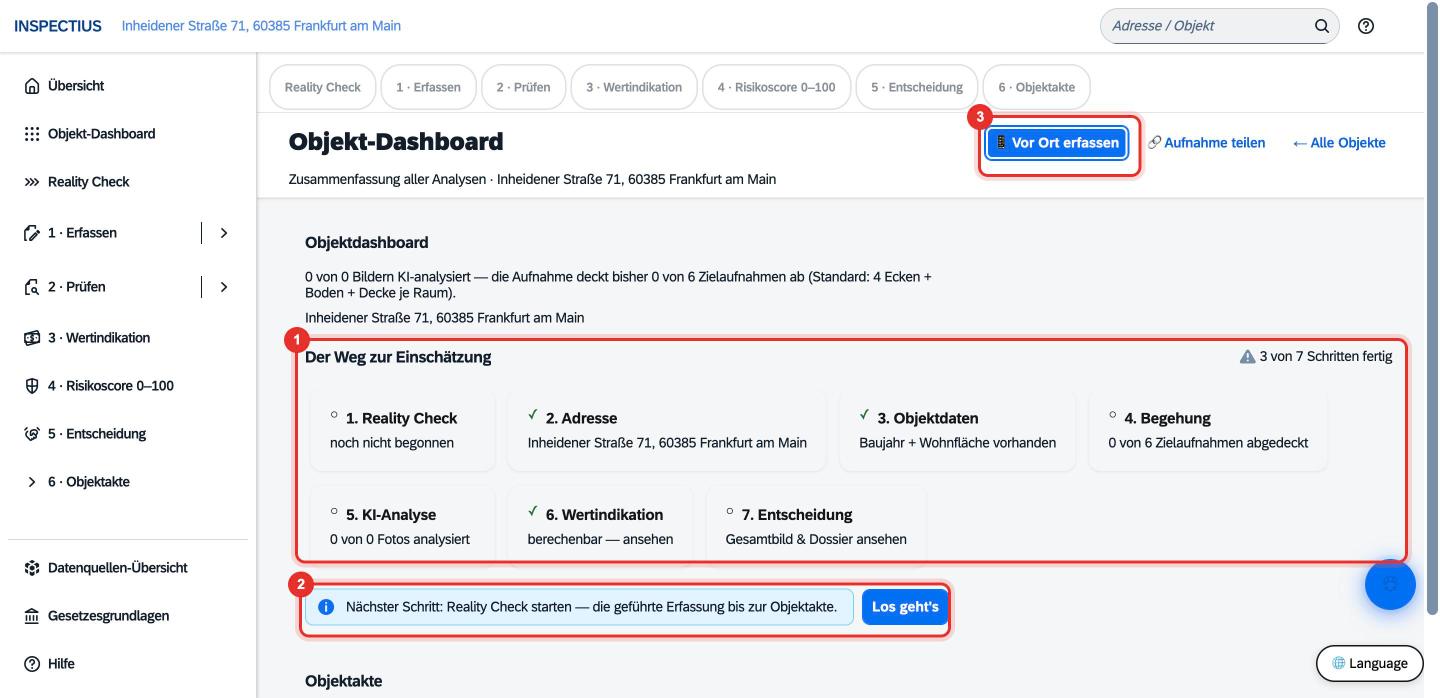Expand 6 · Objektakte in the sidebar
Image resolution: width=1440 pixels, height=698 pixels.
click(x=31, y=482)
